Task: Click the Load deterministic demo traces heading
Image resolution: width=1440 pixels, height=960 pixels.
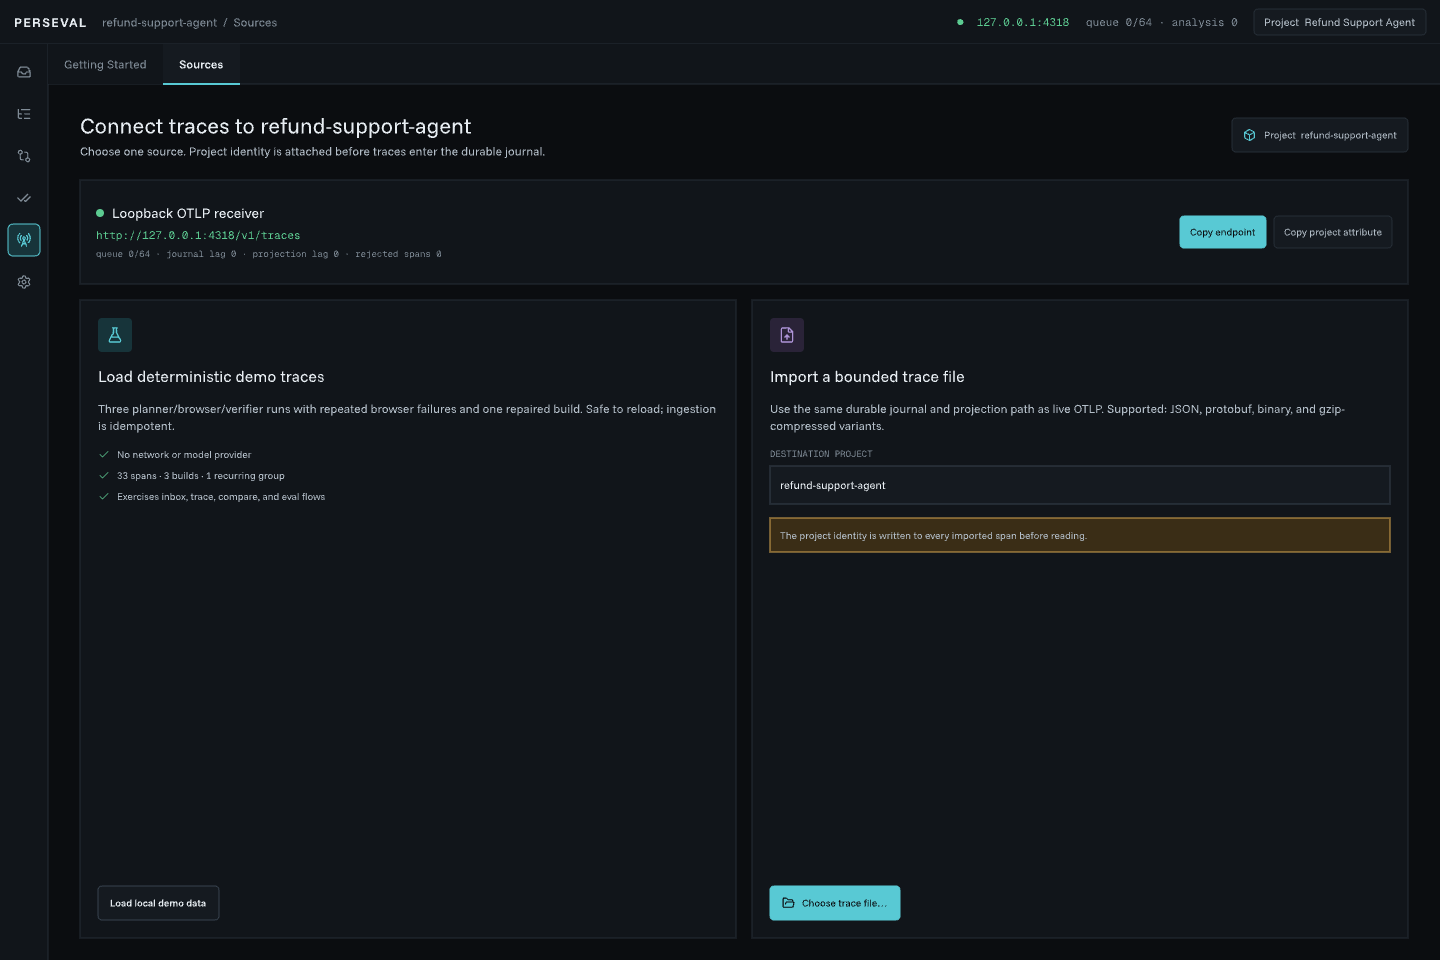Action: 211,377
